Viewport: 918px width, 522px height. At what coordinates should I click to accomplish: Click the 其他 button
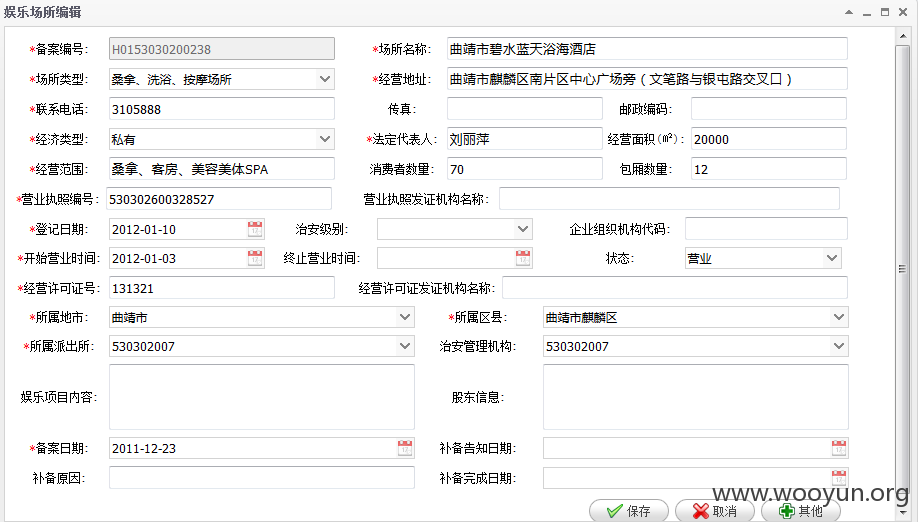801,511
